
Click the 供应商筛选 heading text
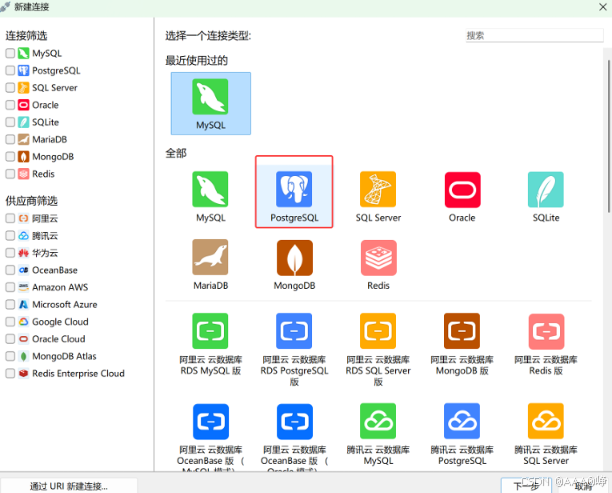pyautogui.click(x=31, y=201)
